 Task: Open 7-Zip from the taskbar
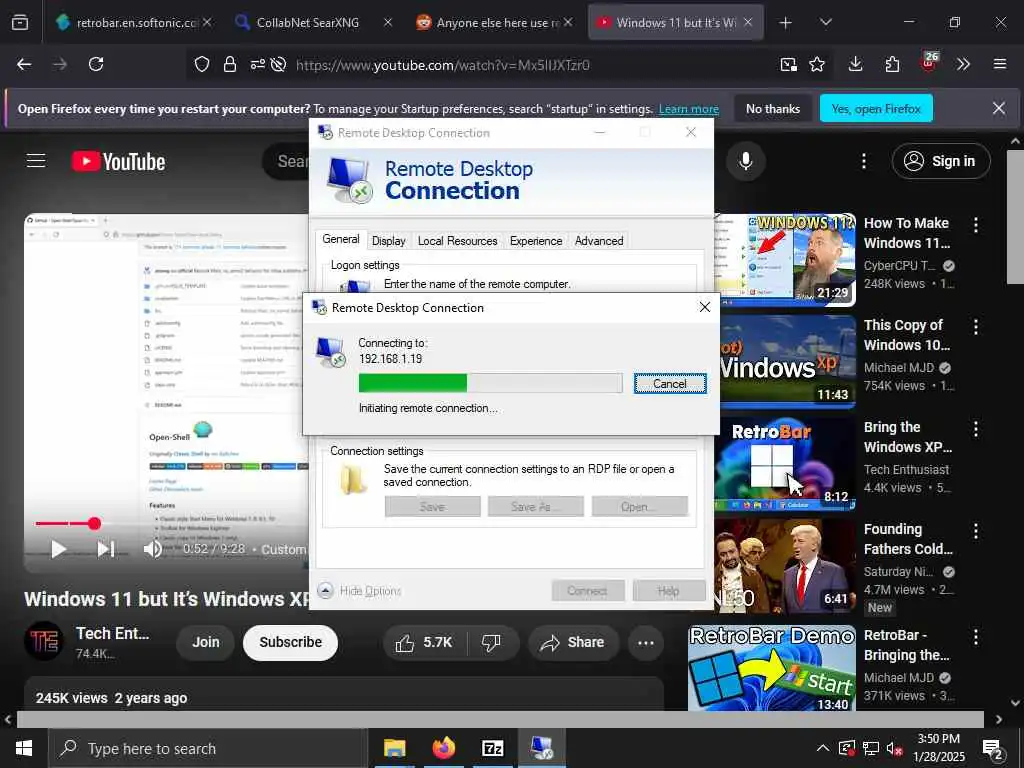tap(492, 748)
